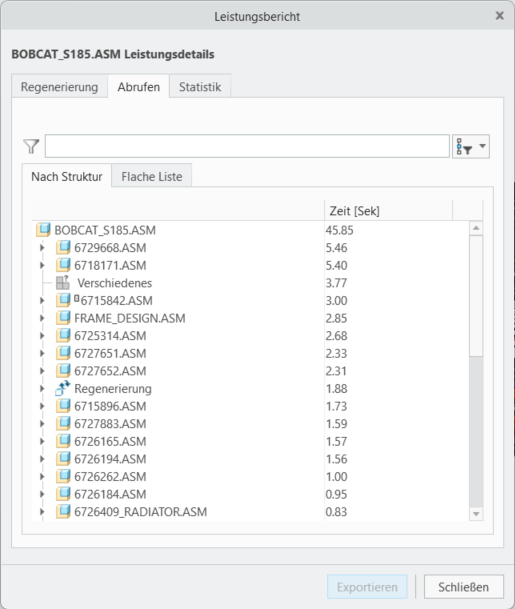Expand the 6726409_RADIATOR.ASM tree node
Image resolution: width=515 pixels, height=609 pixels.
click(42, 512)
